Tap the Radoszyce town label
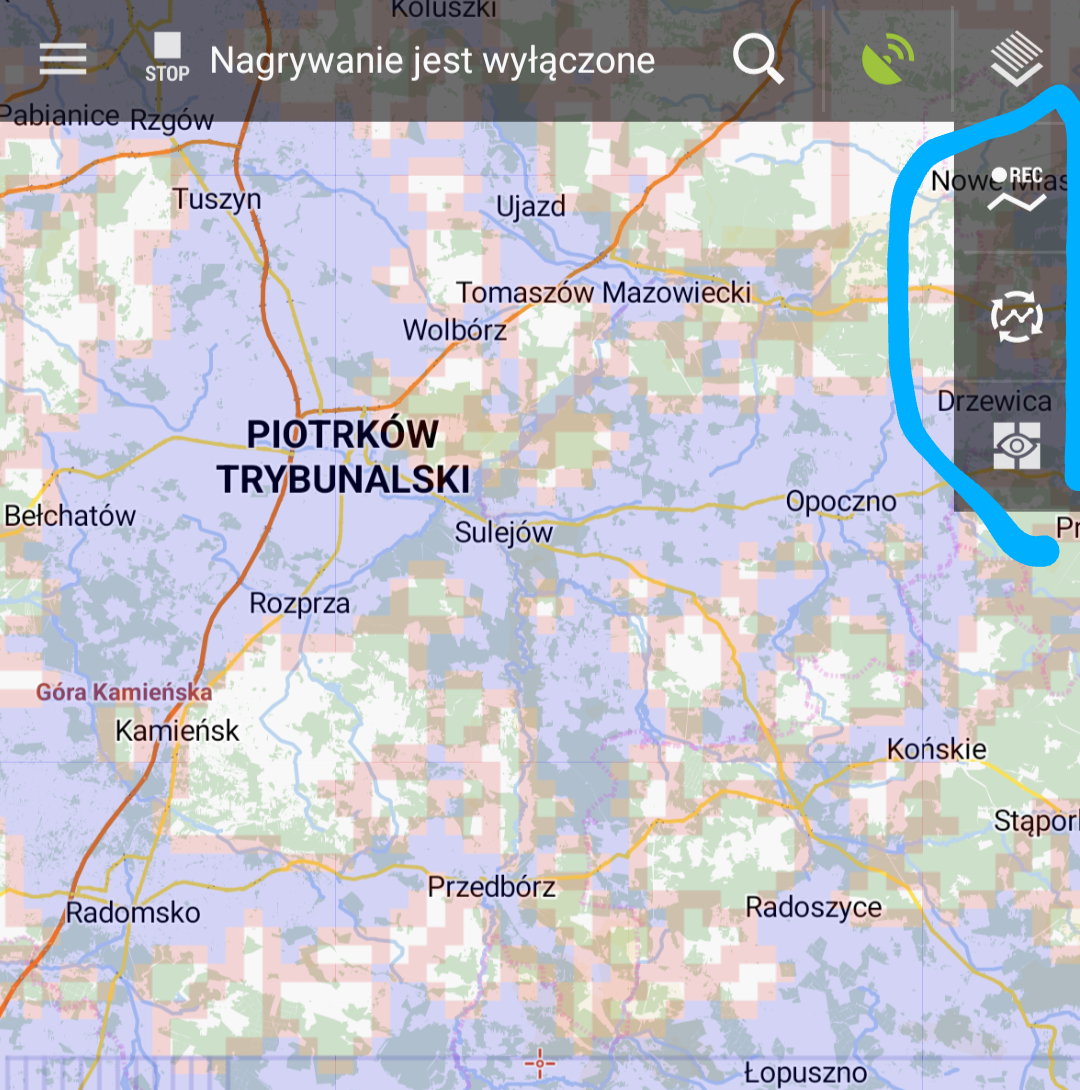 point(814,907)
